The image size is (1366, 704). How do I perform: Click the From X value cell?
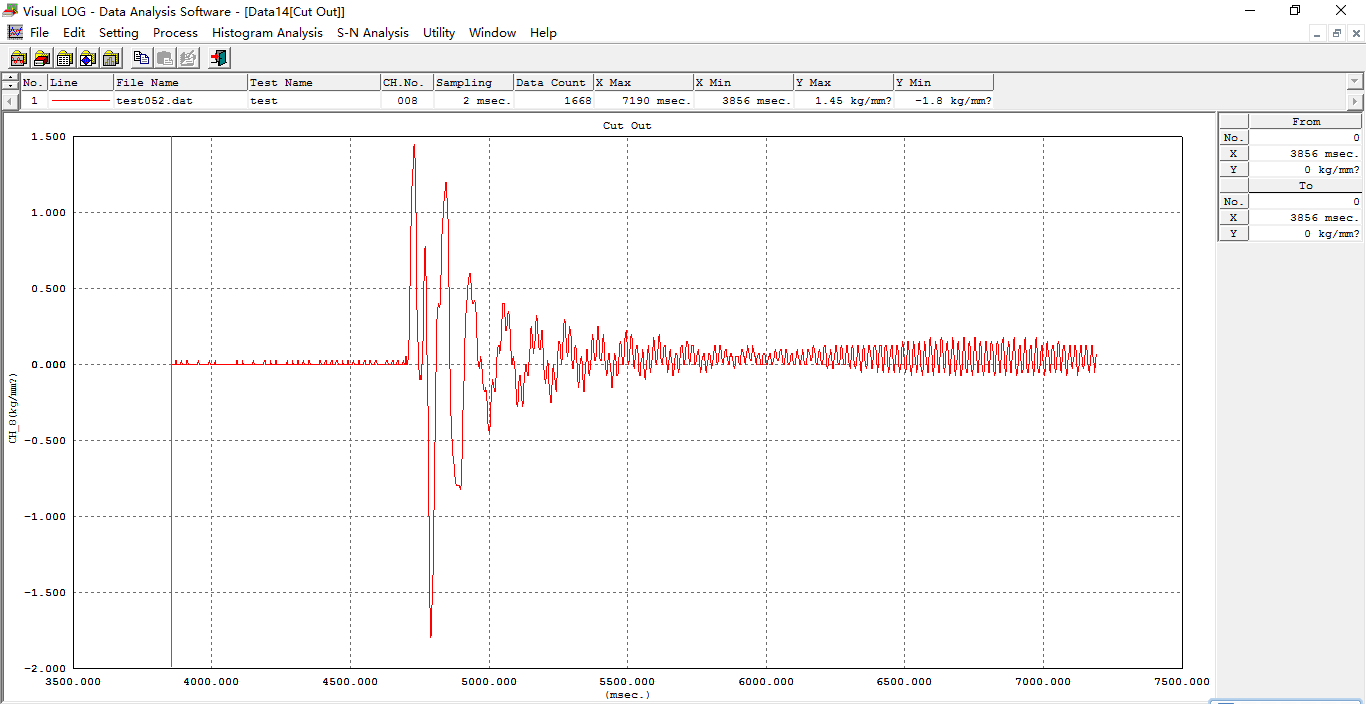coord(1304,154)
